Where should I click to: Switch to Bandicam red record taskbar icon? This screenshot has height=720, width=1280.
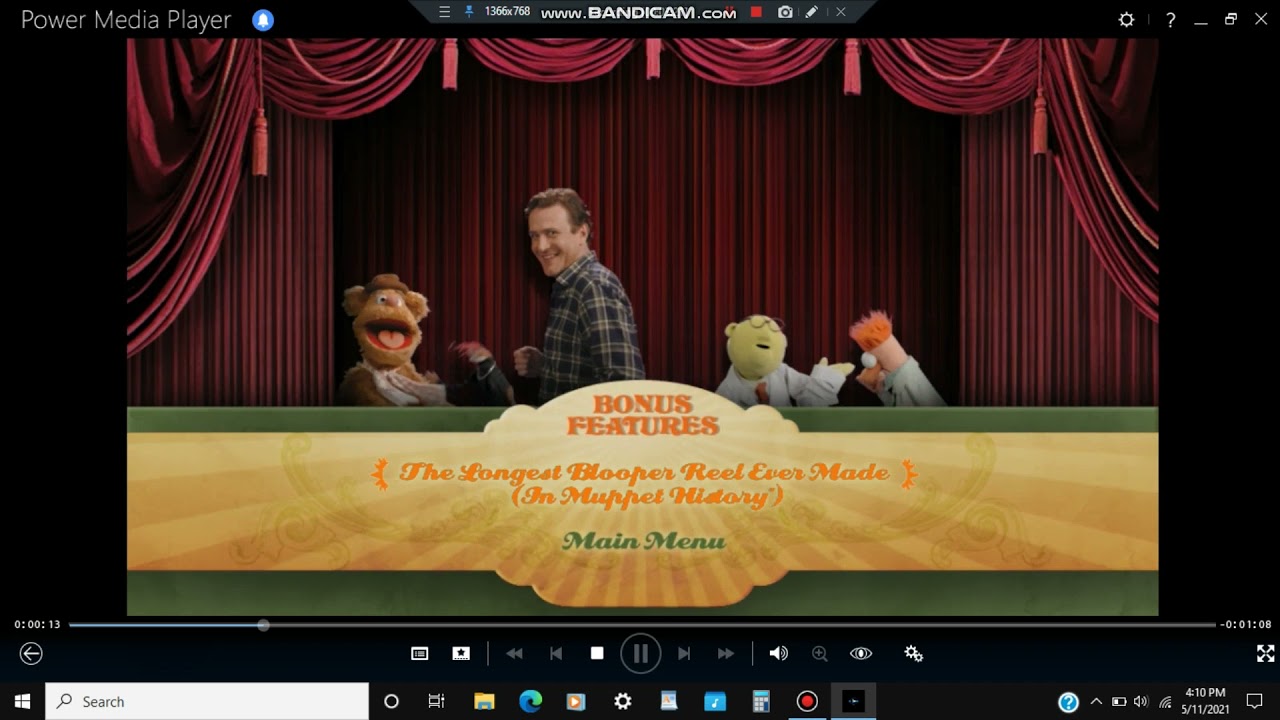[x=807, y=701]
